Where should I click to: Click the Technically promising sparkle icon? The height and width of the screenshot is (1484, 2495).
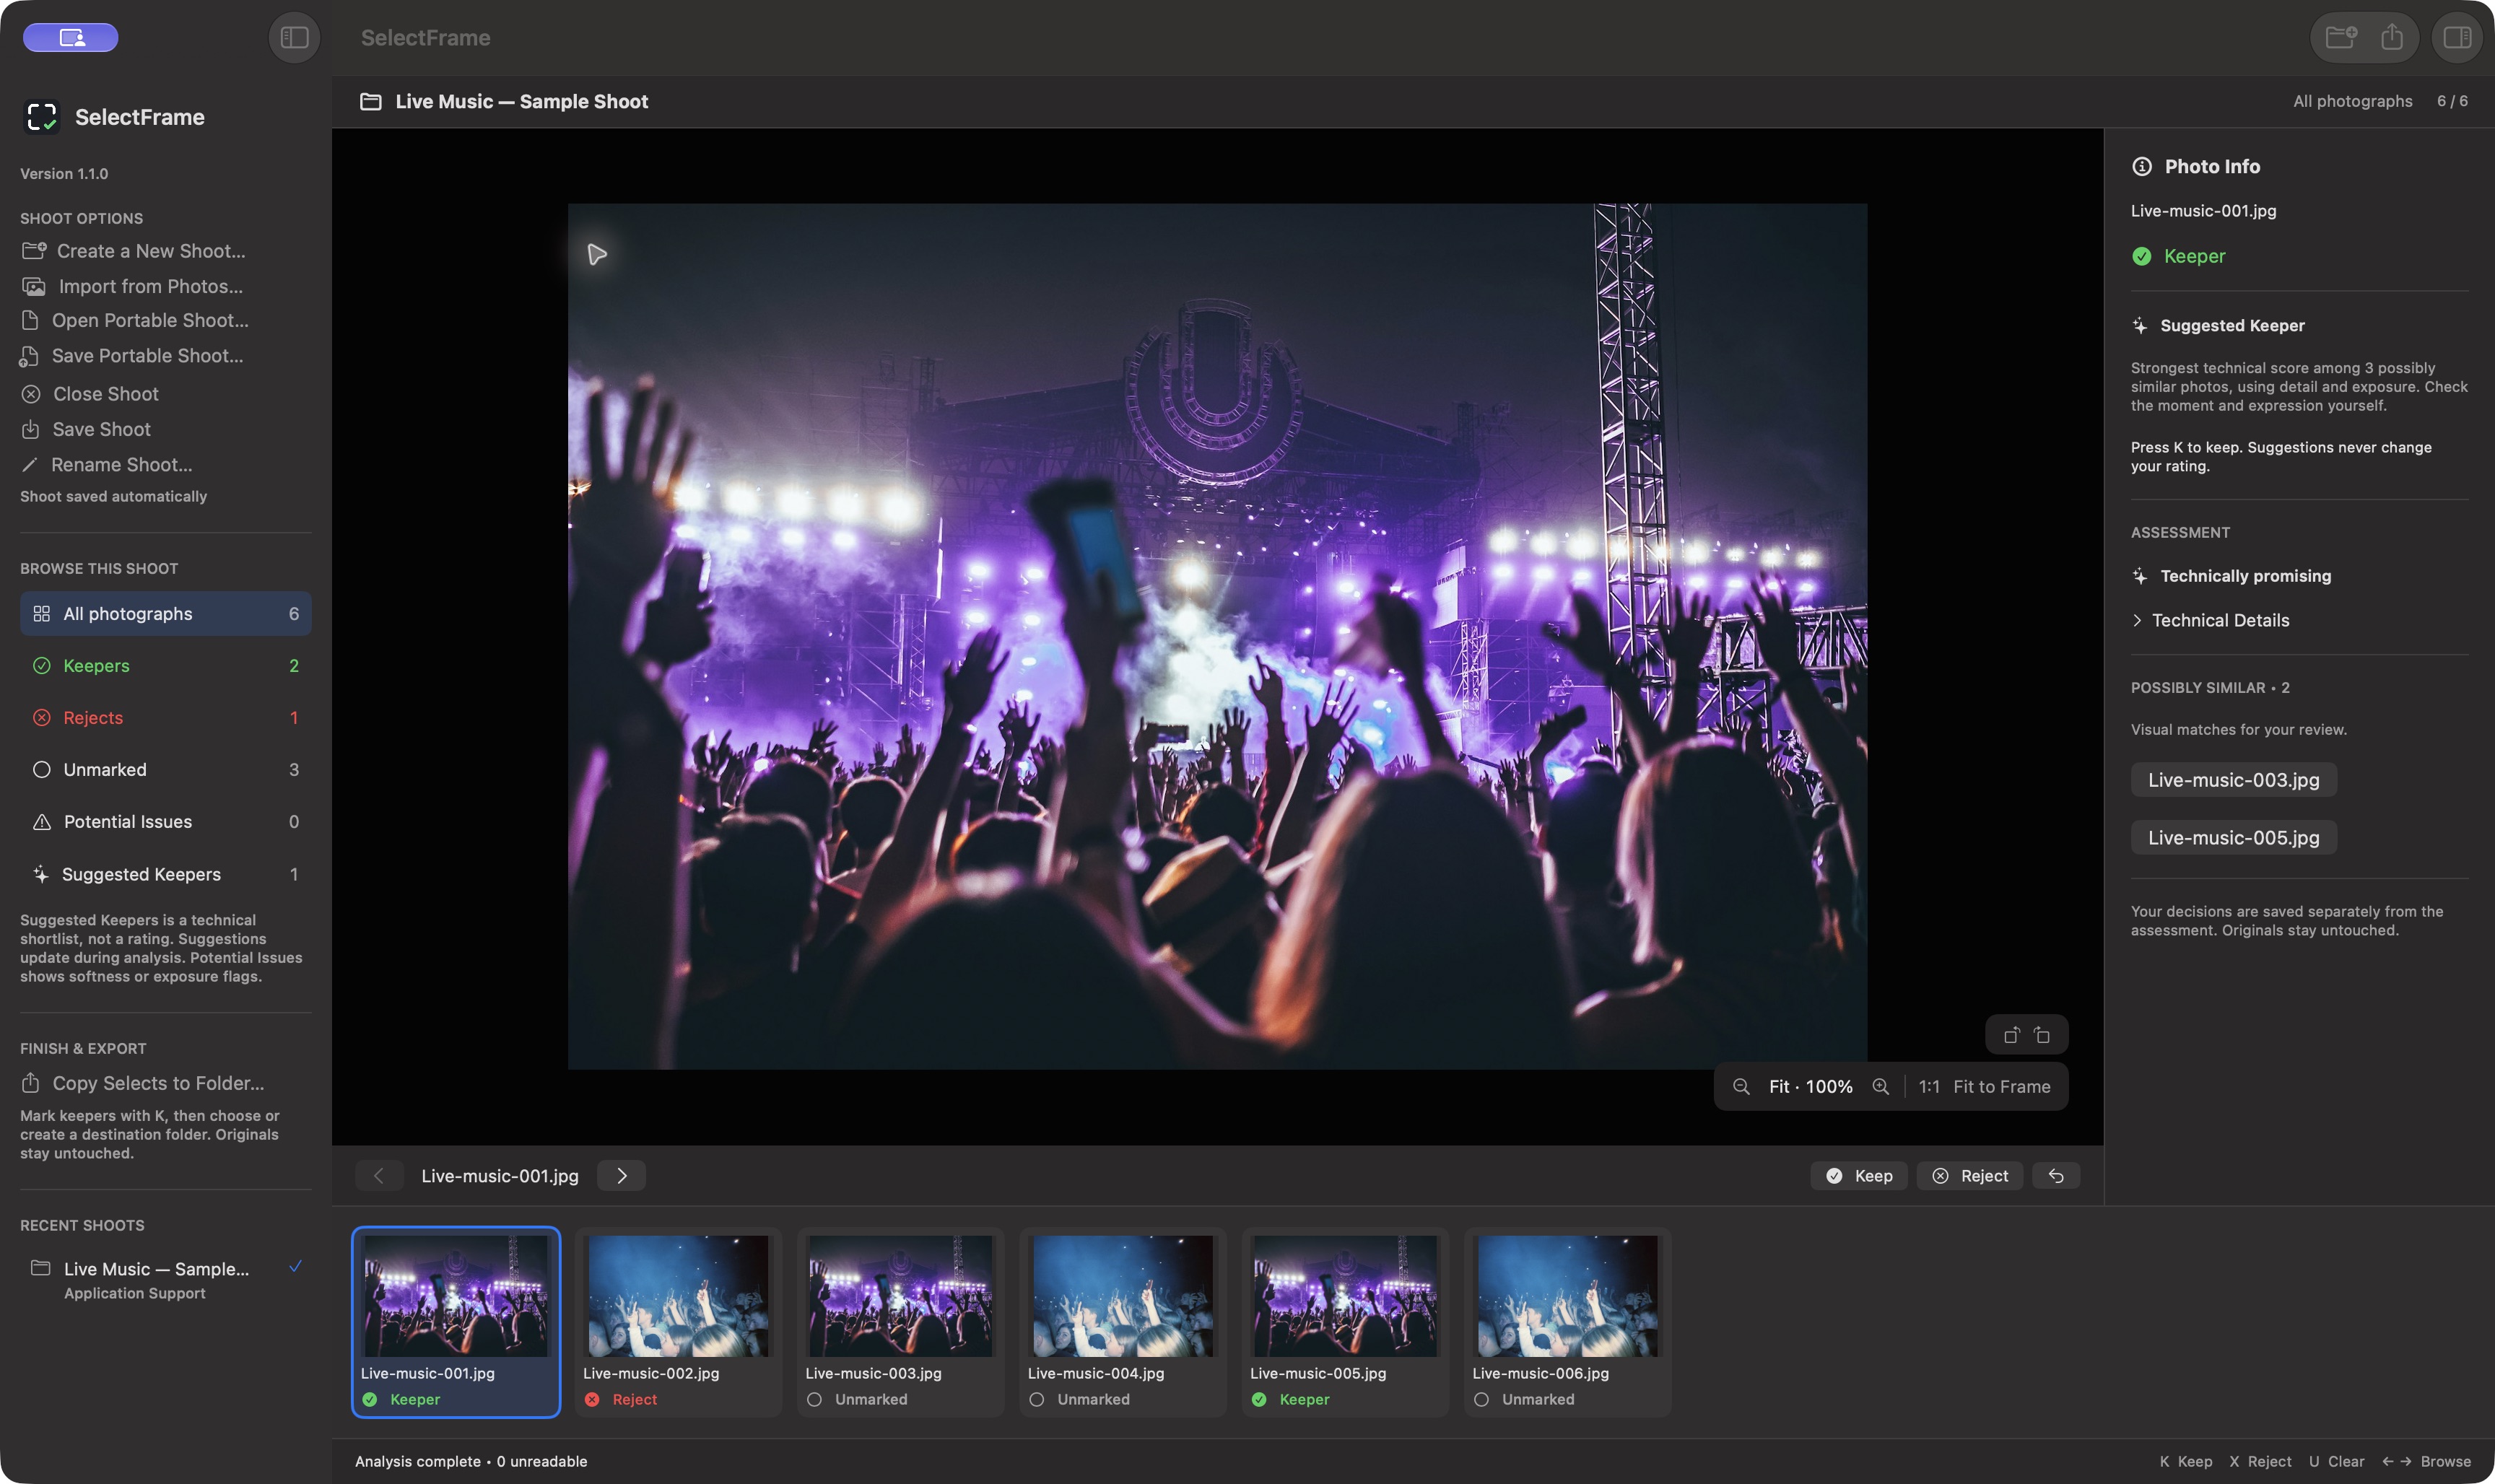pos(2140,577)
